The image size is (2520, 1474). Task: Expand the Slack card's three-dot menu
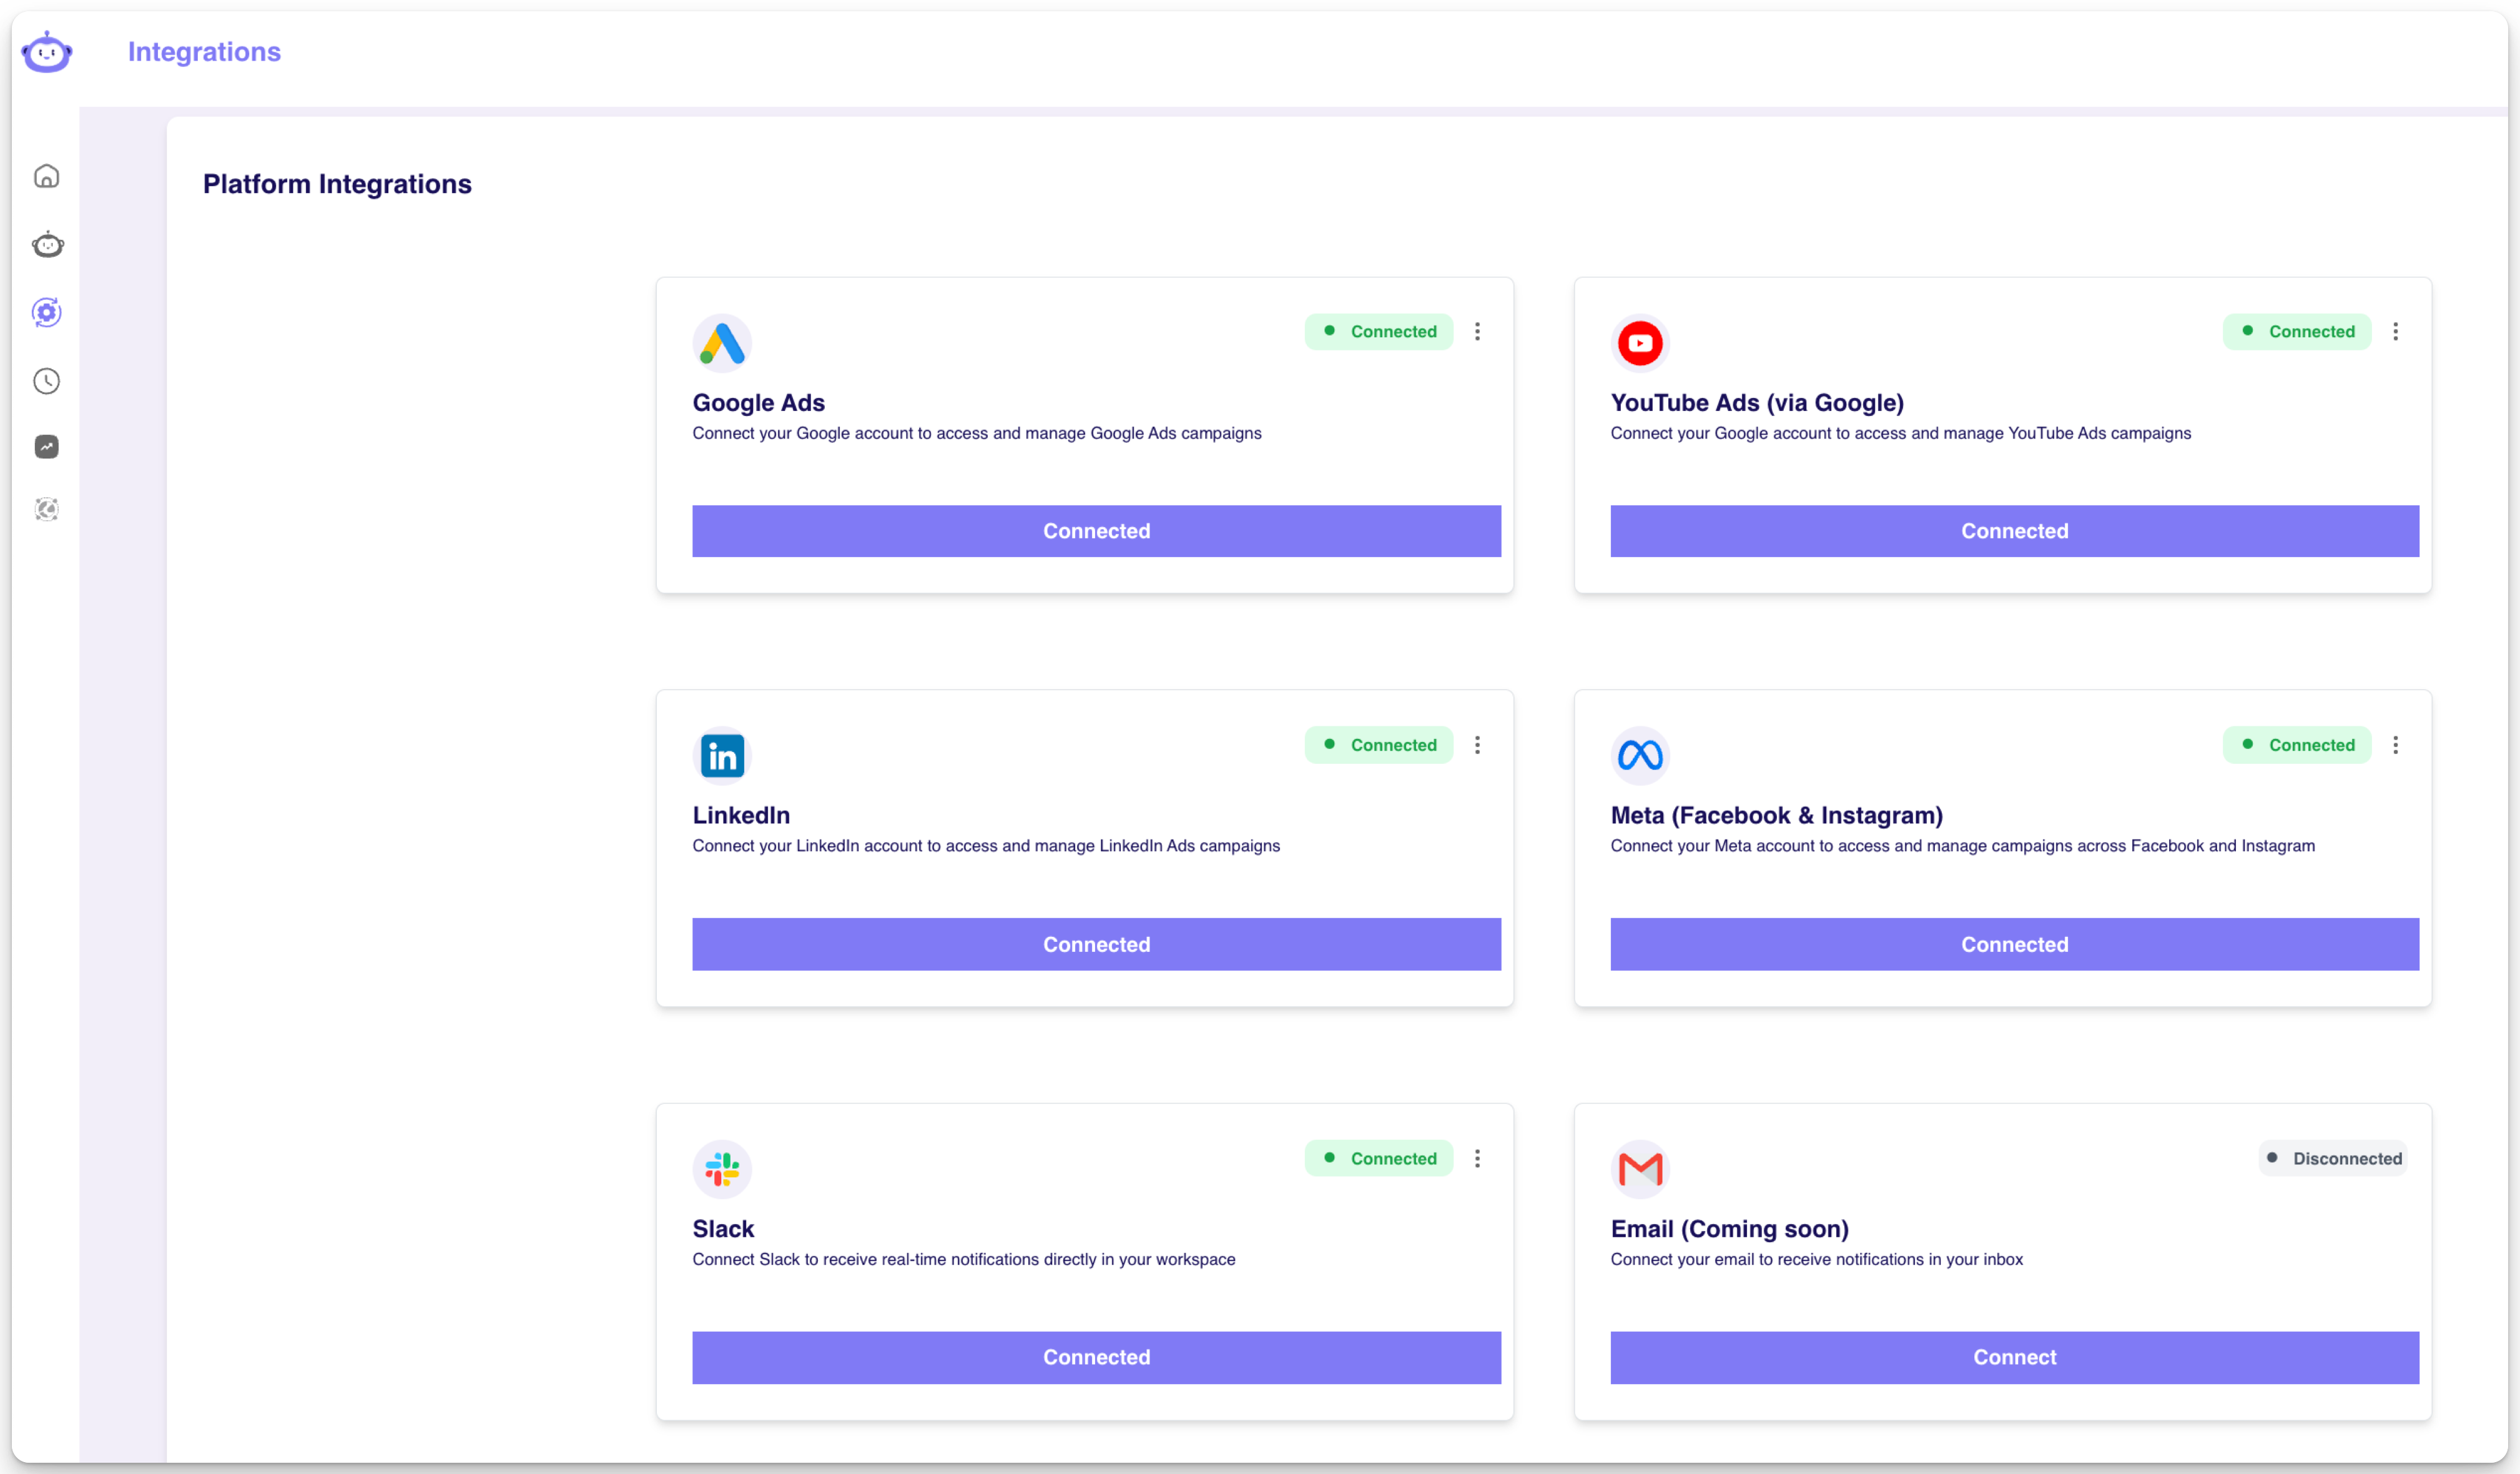click(x=1477, y=1158)
